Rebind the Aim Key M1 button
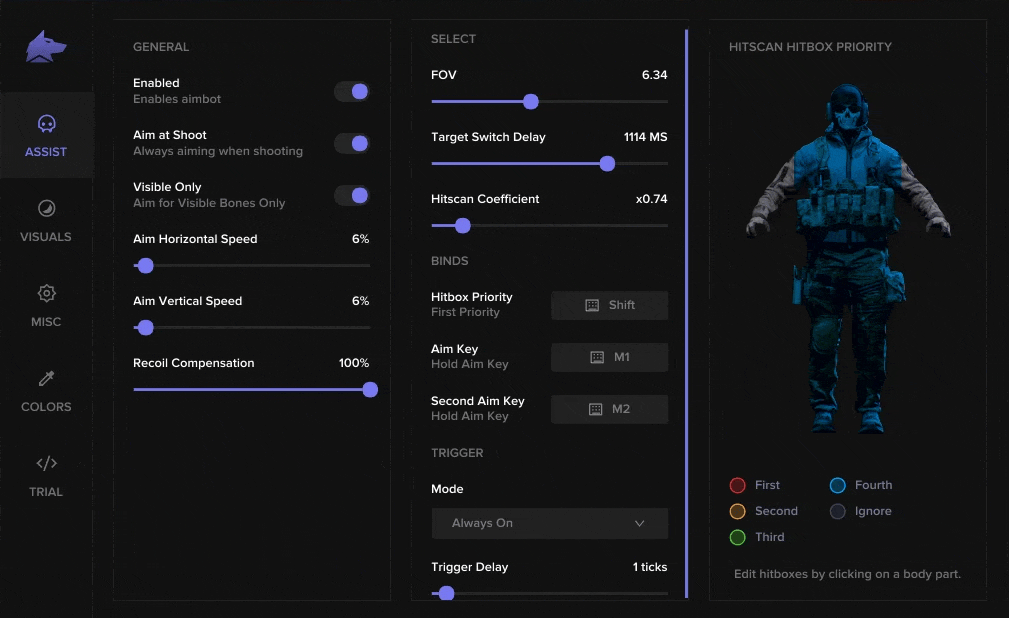Viewport: 1009px width, 618px height. tap(609, 357)
